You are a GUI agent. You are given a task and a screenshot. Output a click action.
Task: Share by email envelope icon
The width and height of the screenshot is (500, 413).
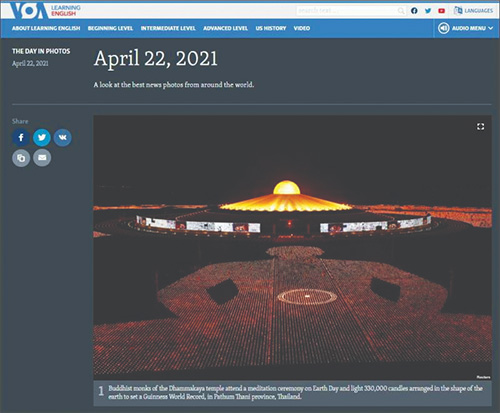coord(42,157)
